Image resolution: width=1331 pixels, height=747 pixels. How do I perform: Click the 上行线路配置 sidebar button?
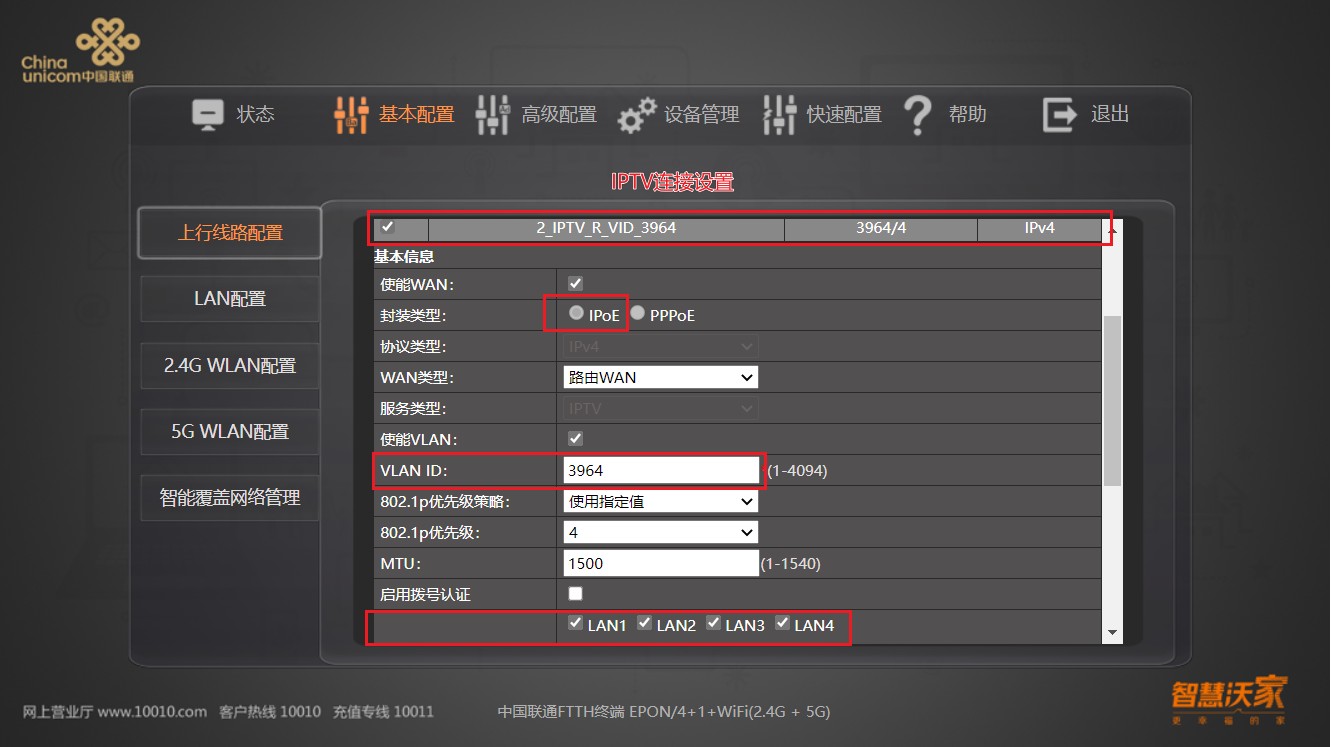[228, 232]
